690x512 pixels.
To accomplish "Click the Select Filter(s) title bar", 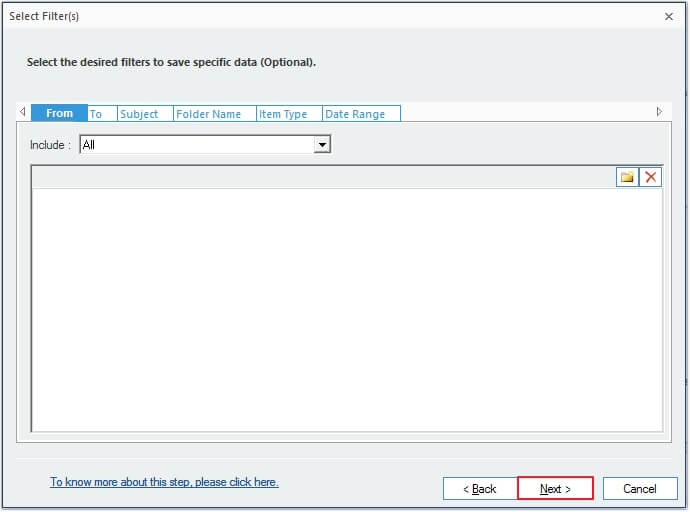I will click(x=300, y=16).
